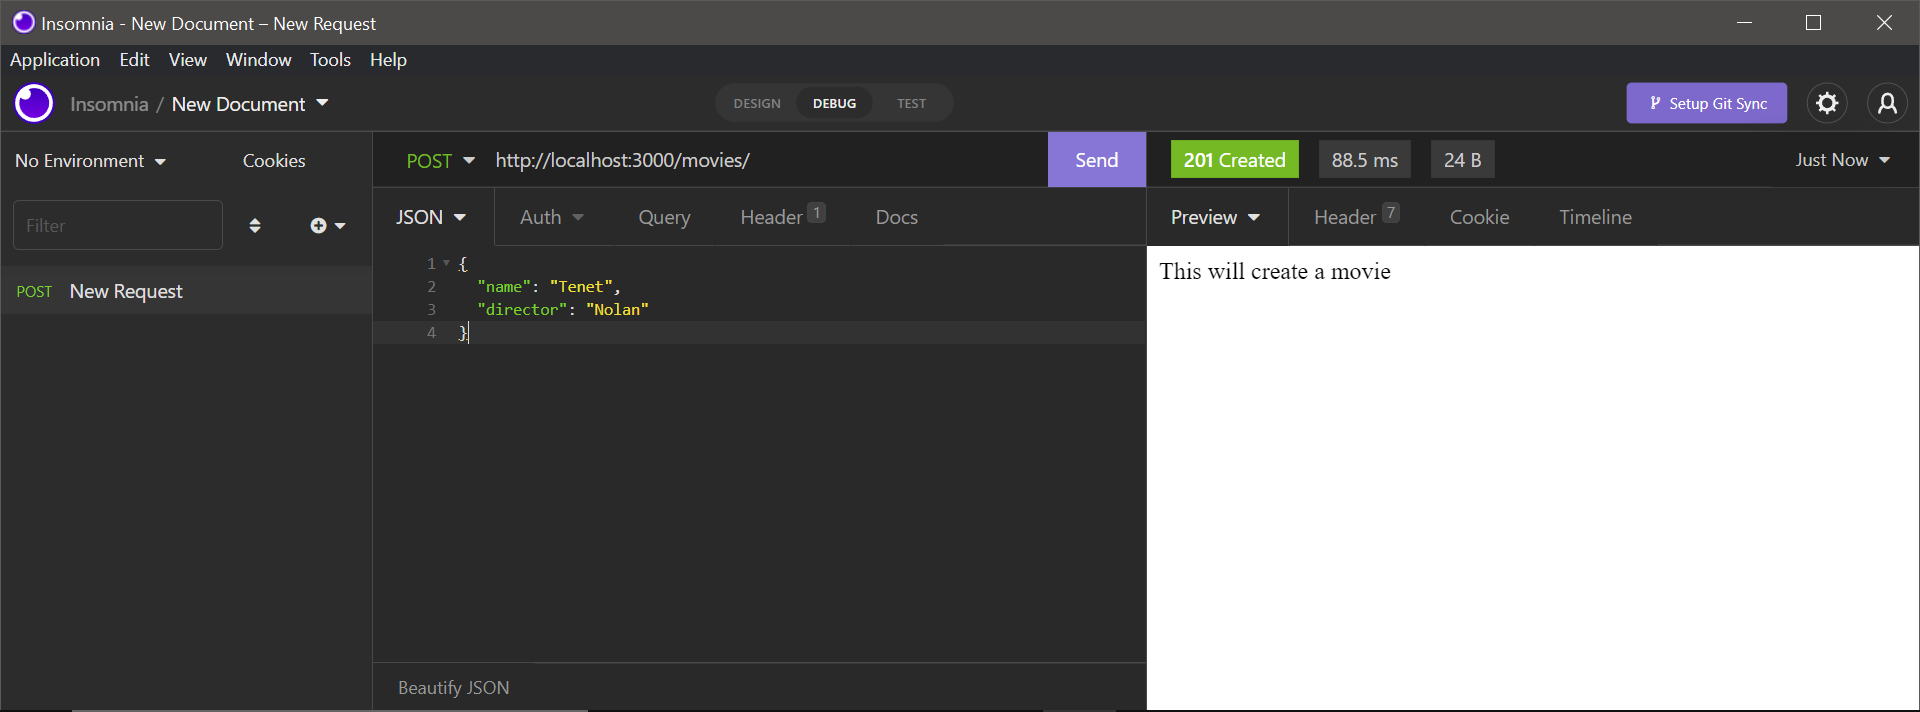The width and height of the screenshot is (1920, 712).
Task: Open the Cookies manager
Action: [274, 160]
